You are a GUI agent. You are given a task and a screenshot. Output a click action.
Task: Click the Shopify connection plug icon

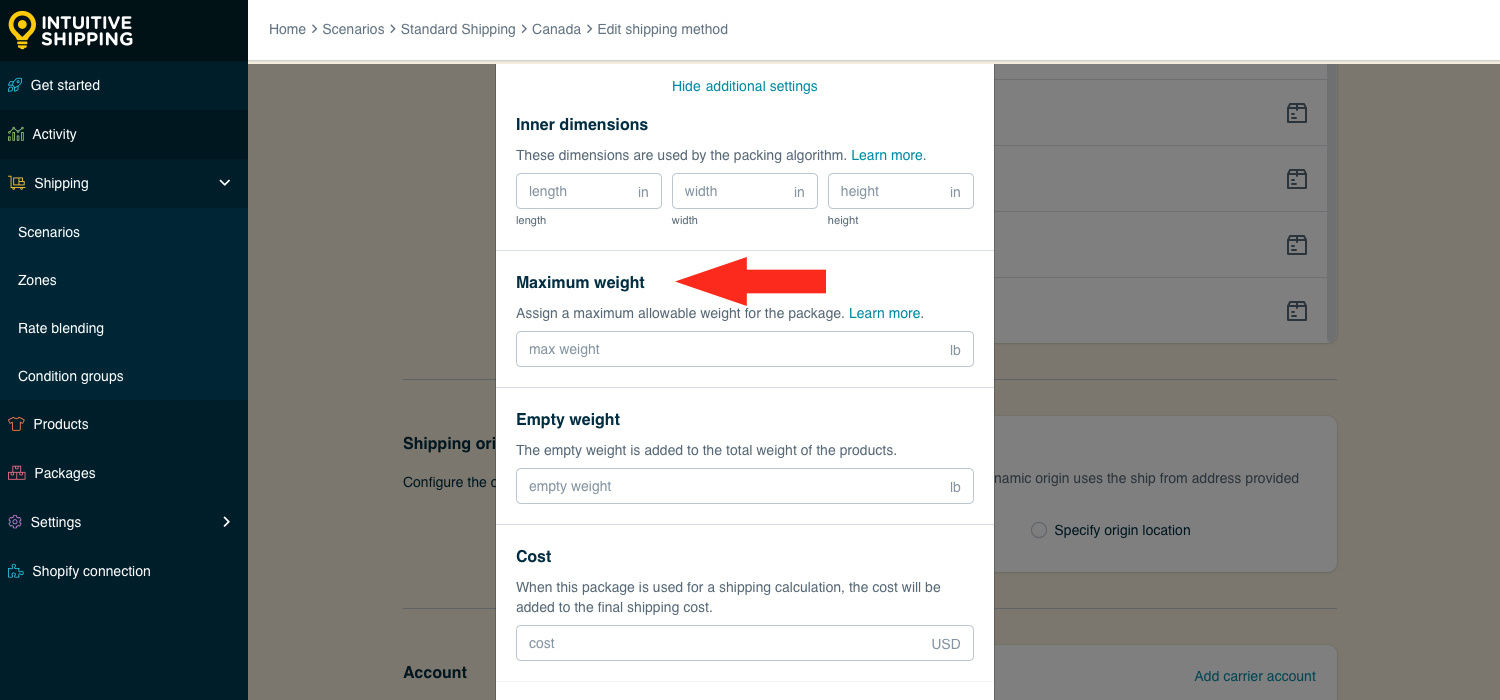point(15,571)
